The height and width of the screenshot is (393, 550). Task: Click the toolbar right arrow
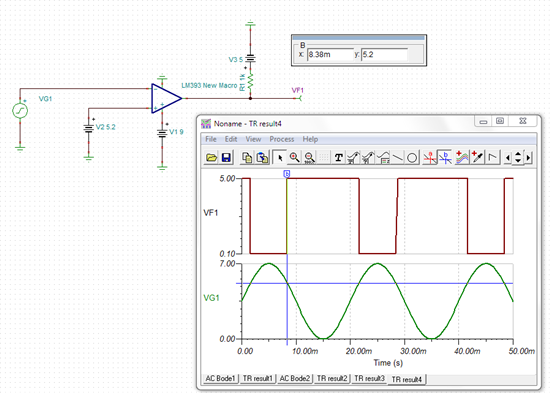[528, 158]
